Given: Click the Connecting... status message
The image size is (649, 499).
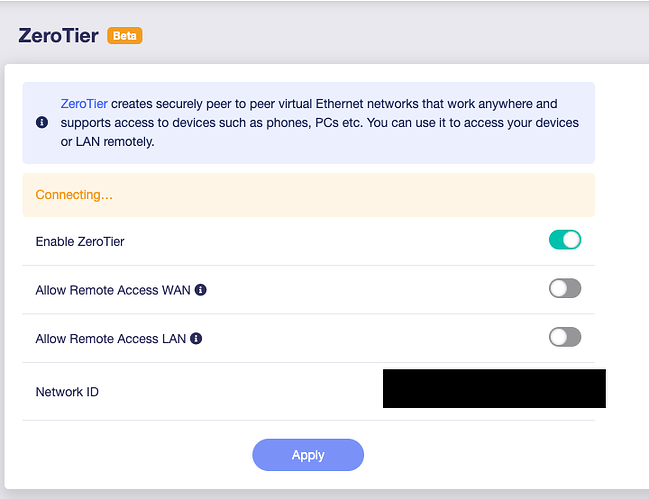Looking at the screenshot, I should coord(74,195).
